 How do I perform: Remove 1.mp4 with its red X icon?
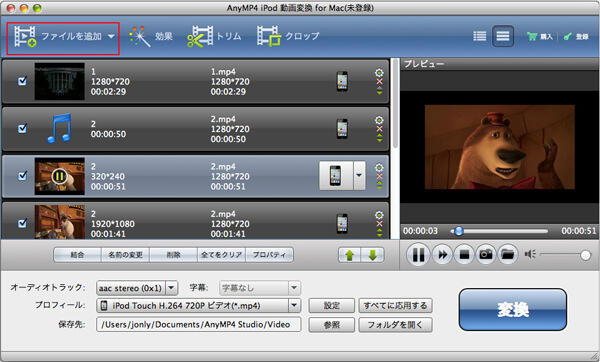pyautogui.click(x=379, y=82)
